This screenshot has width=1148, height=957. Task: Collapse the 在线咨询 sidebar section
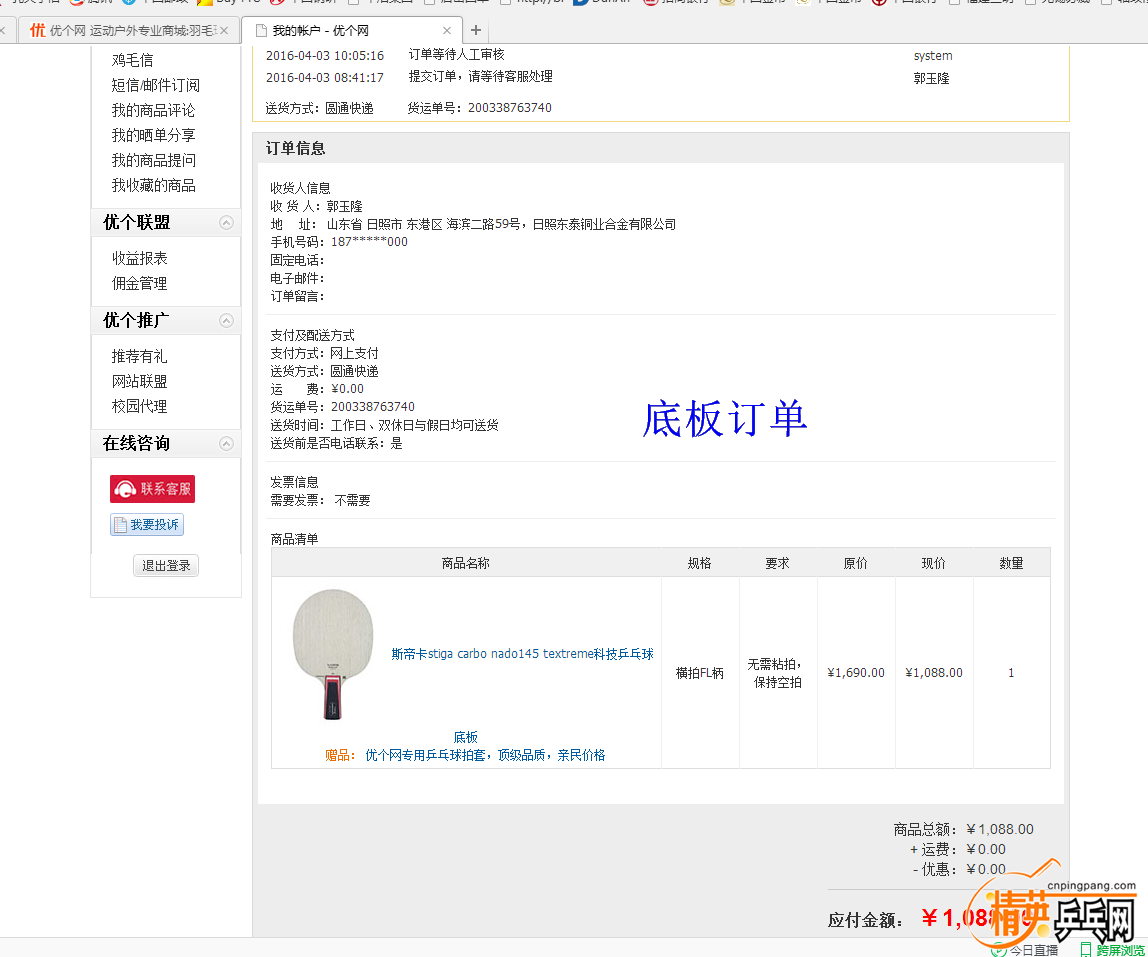pos(226,444)
